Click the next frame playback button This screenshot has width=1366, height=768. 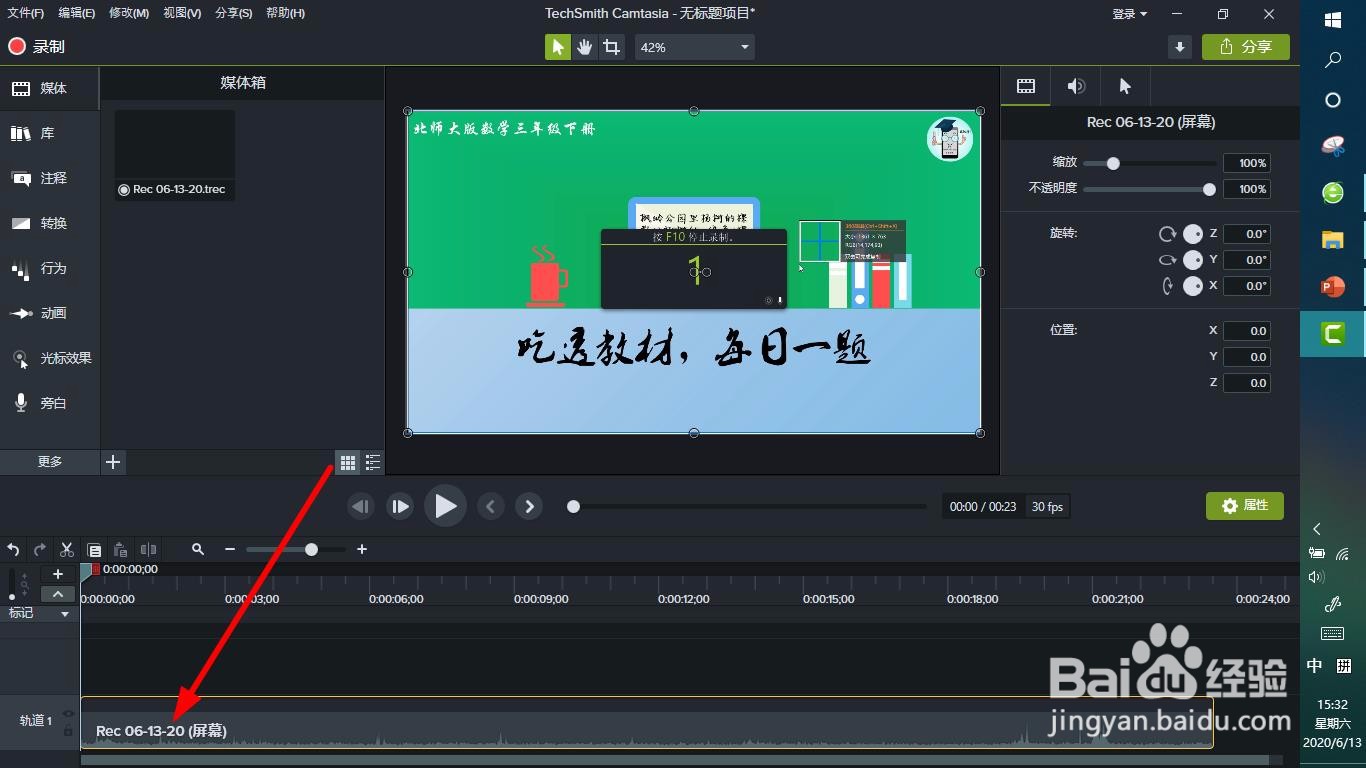400,506
